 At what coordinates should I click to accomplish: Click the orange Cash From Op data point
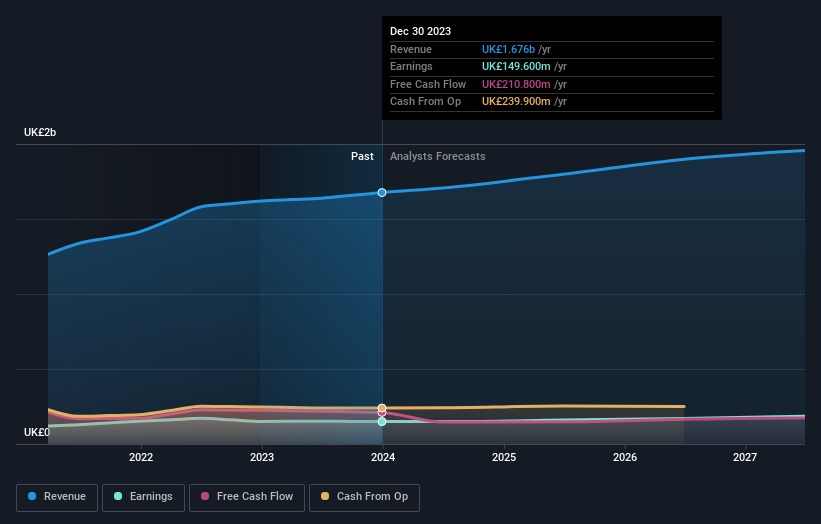click(x=382, y=408)
